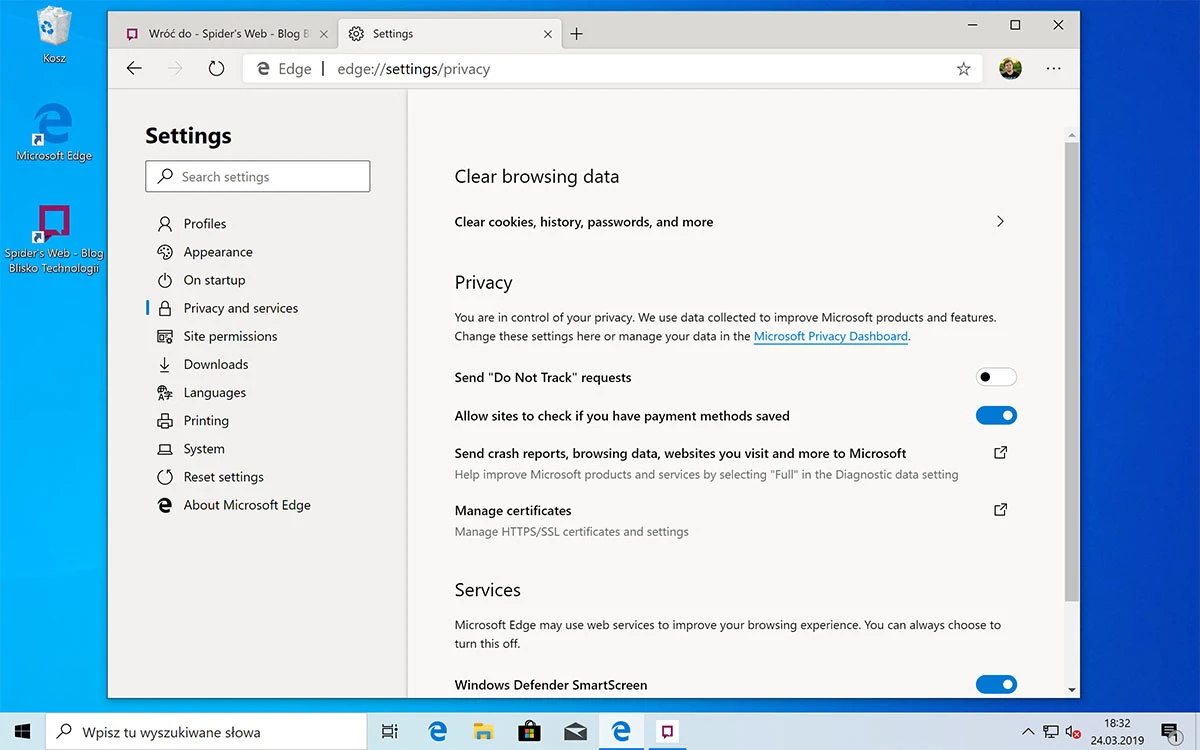This screenshot has width=1200, height=750.
Task: Switch to the Wróć do - Spider's Web tab
Action: pos(224,34)
